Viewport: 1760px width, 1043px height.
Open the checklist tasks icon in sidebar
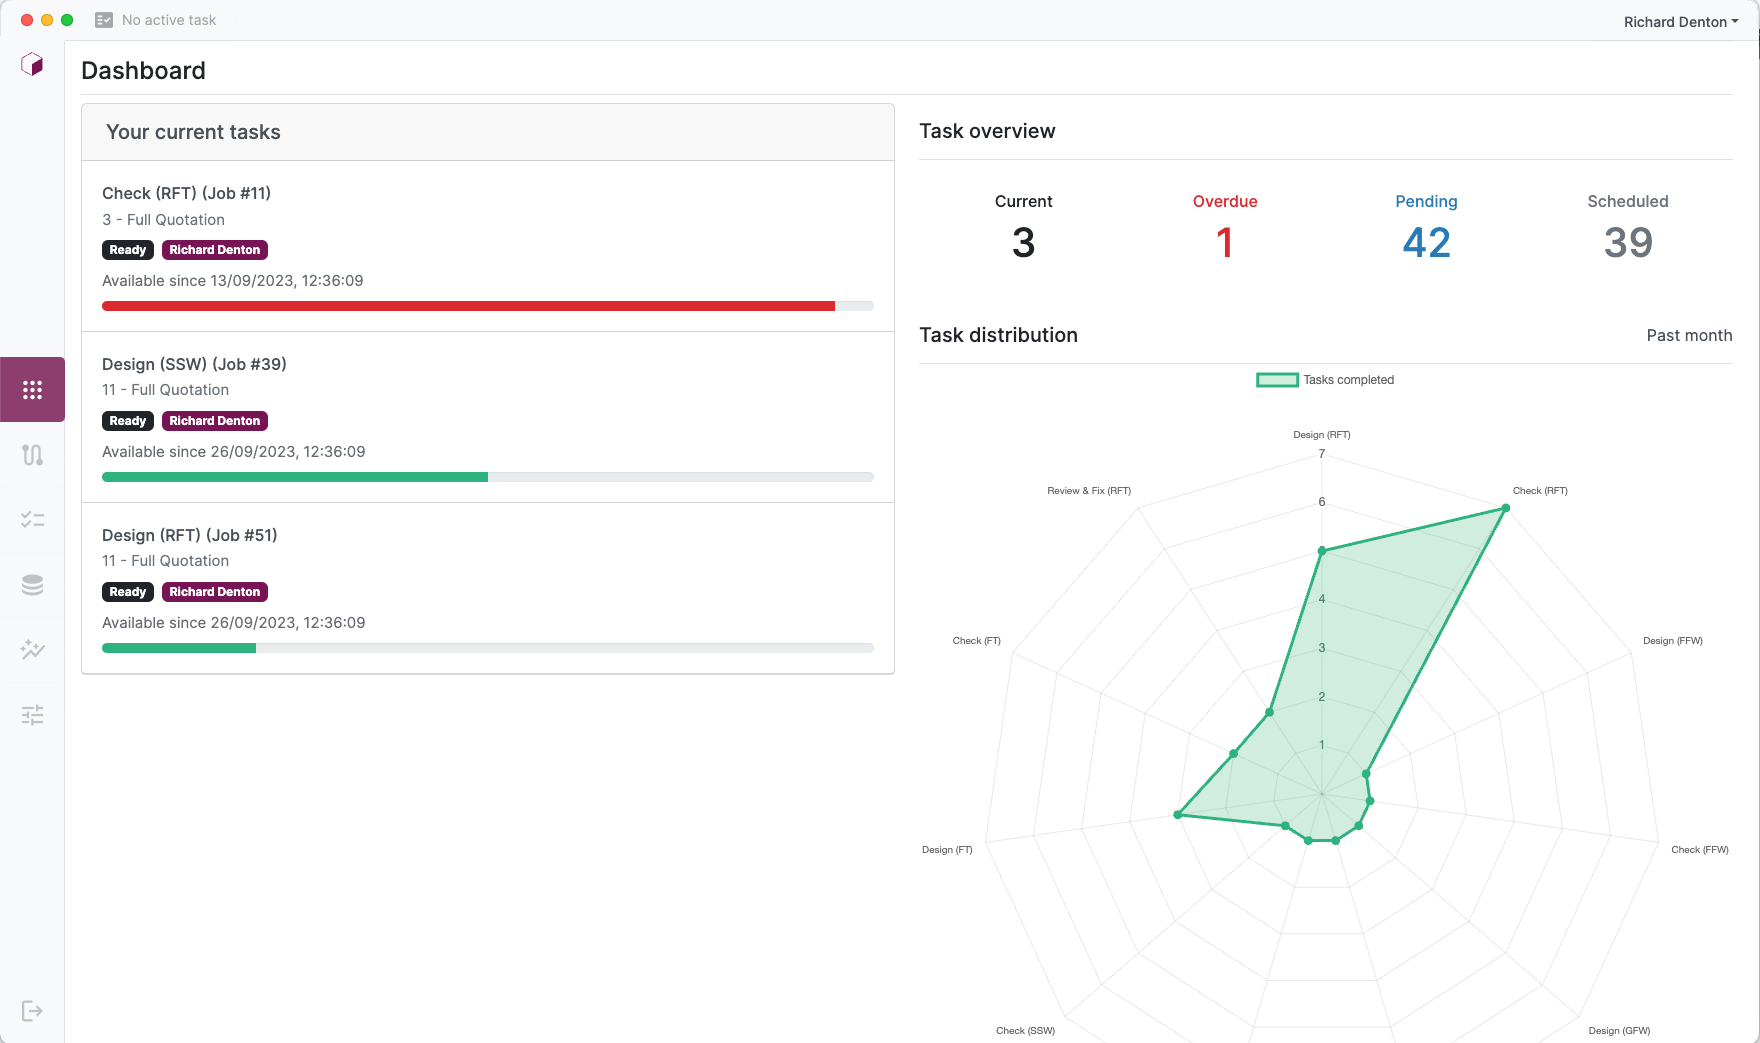tap(32, 520)
